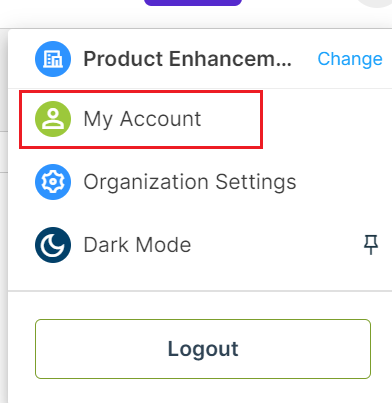This screenshot has width=392, height=403.
Task: Click the gap between Dark Mode and the pin
Action: coord(277,245)
